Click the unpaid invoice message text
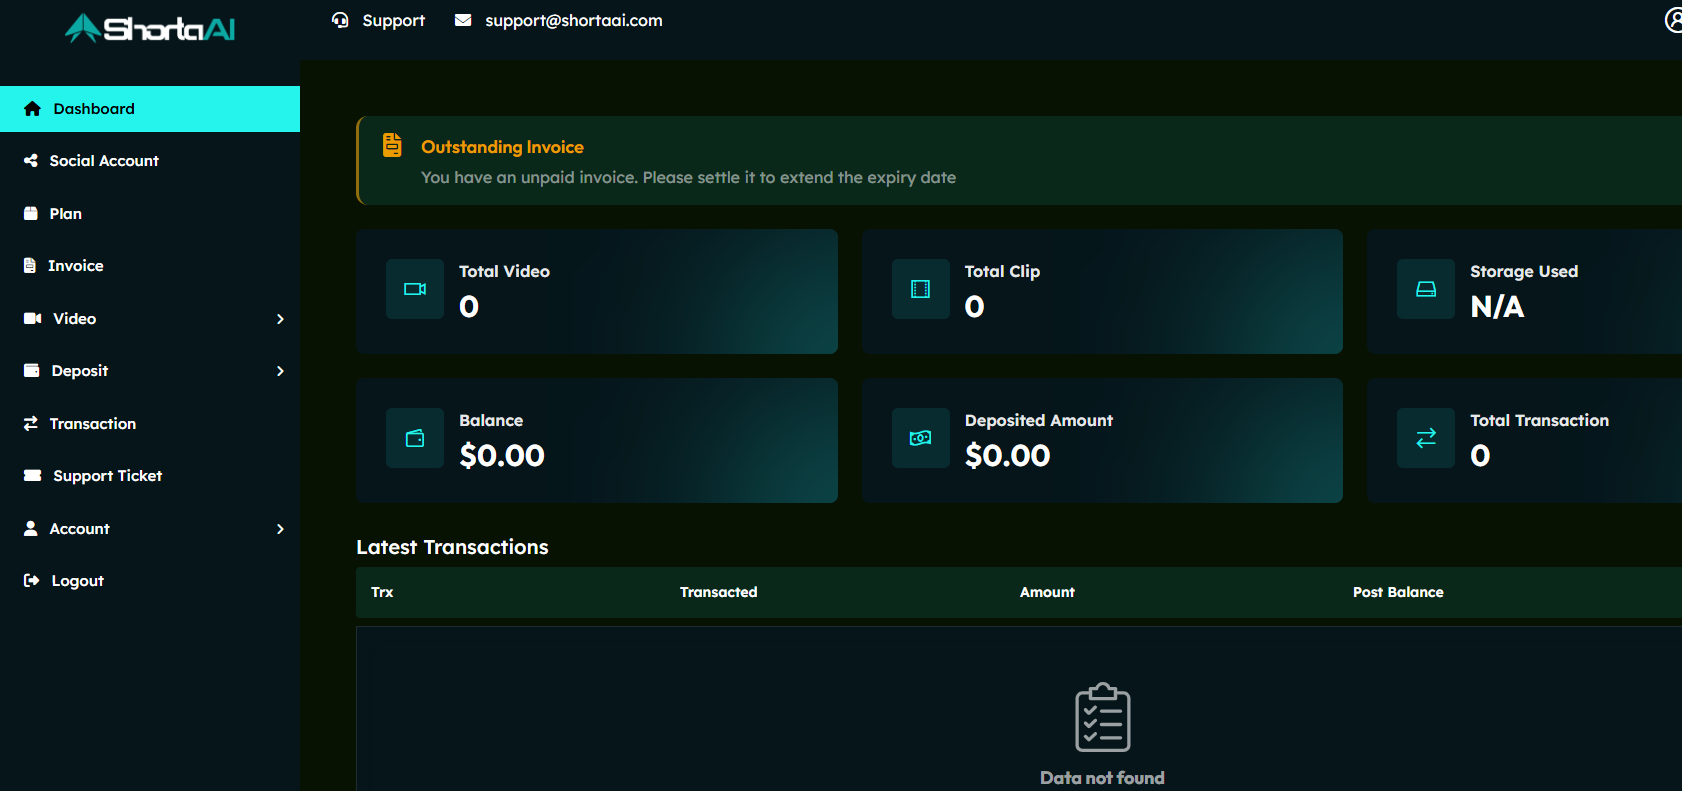Image resolution: width=1682 pixels, height=791 pixels. coord(688,177)
